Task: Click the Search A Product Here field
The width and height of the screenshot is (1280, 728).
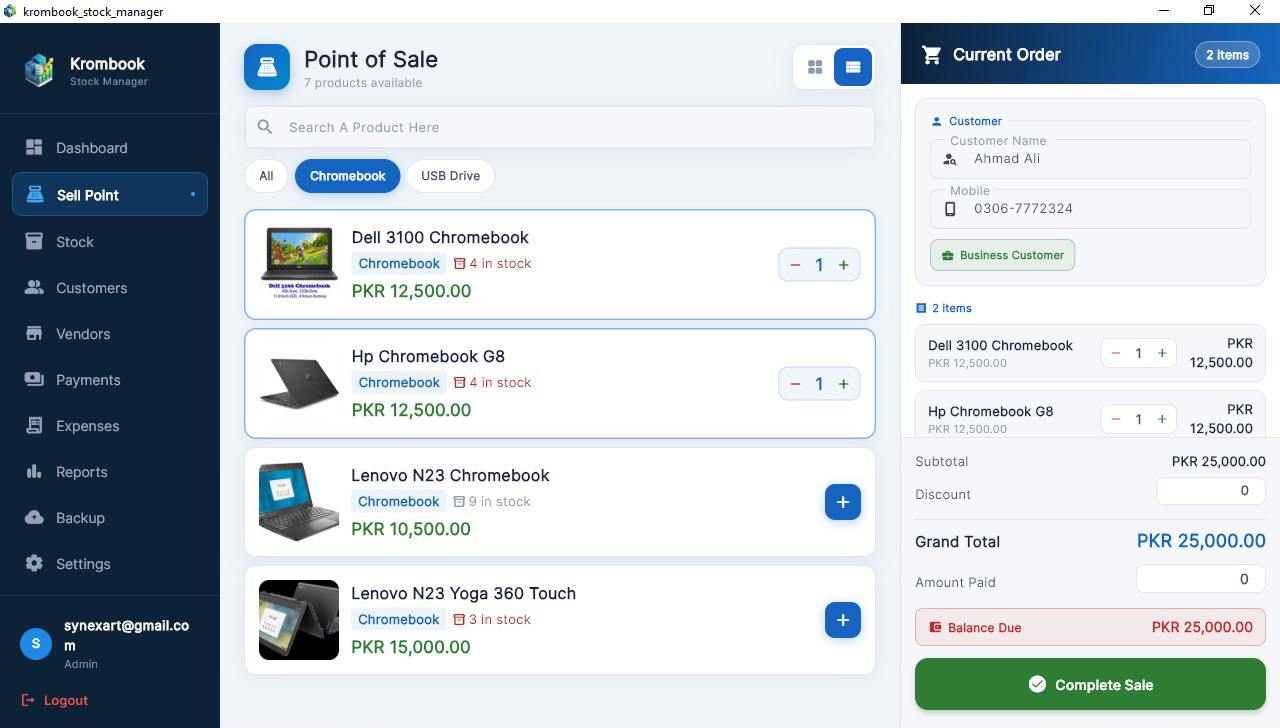Action: pyautogui.click(x=560, y=128)
